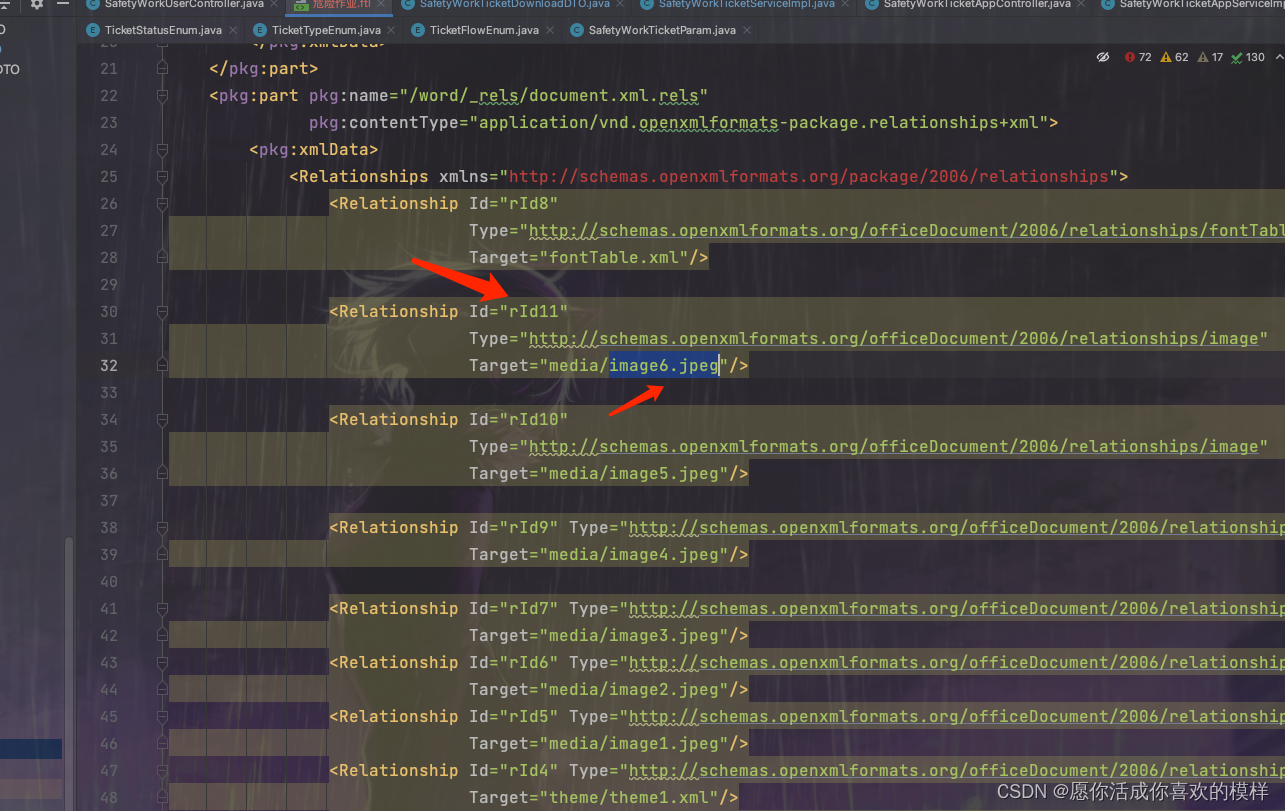
Task: Close the SafetyWorkTicketParam.java tab
Action: tap(747, 31)
